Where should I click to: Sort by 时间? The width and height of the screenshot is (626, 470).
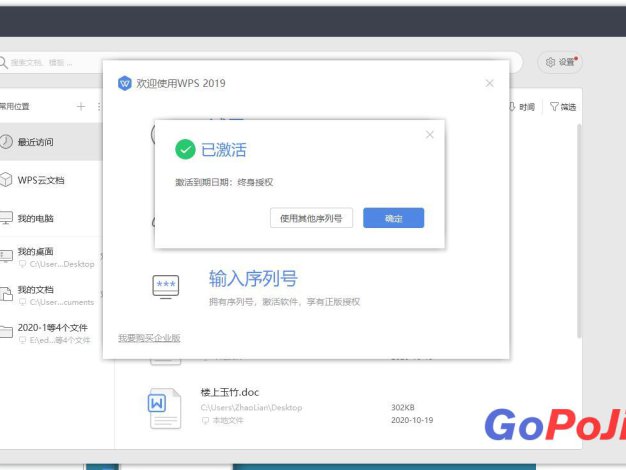(x=522, y=107)
